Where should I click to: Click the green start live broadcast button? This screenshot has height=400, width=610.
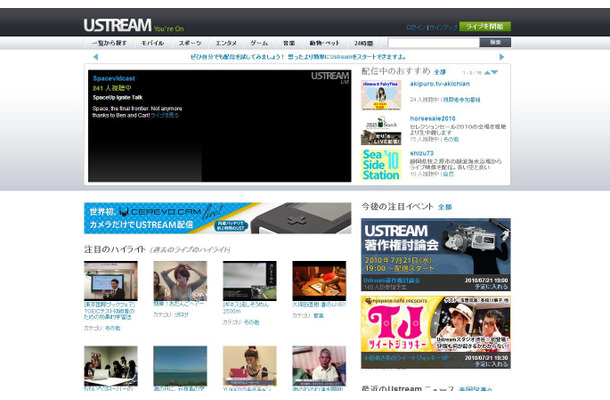(485, 26)
